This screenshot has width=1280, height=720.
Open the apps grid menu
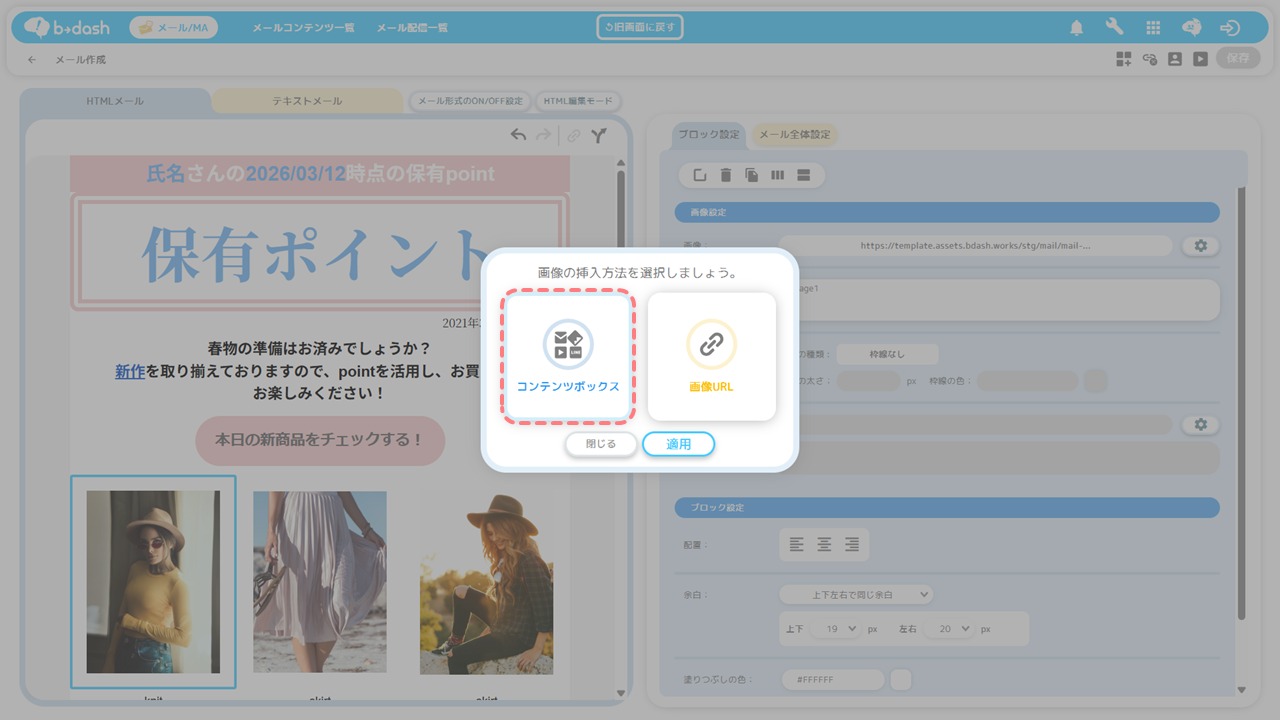[1153, 28]
